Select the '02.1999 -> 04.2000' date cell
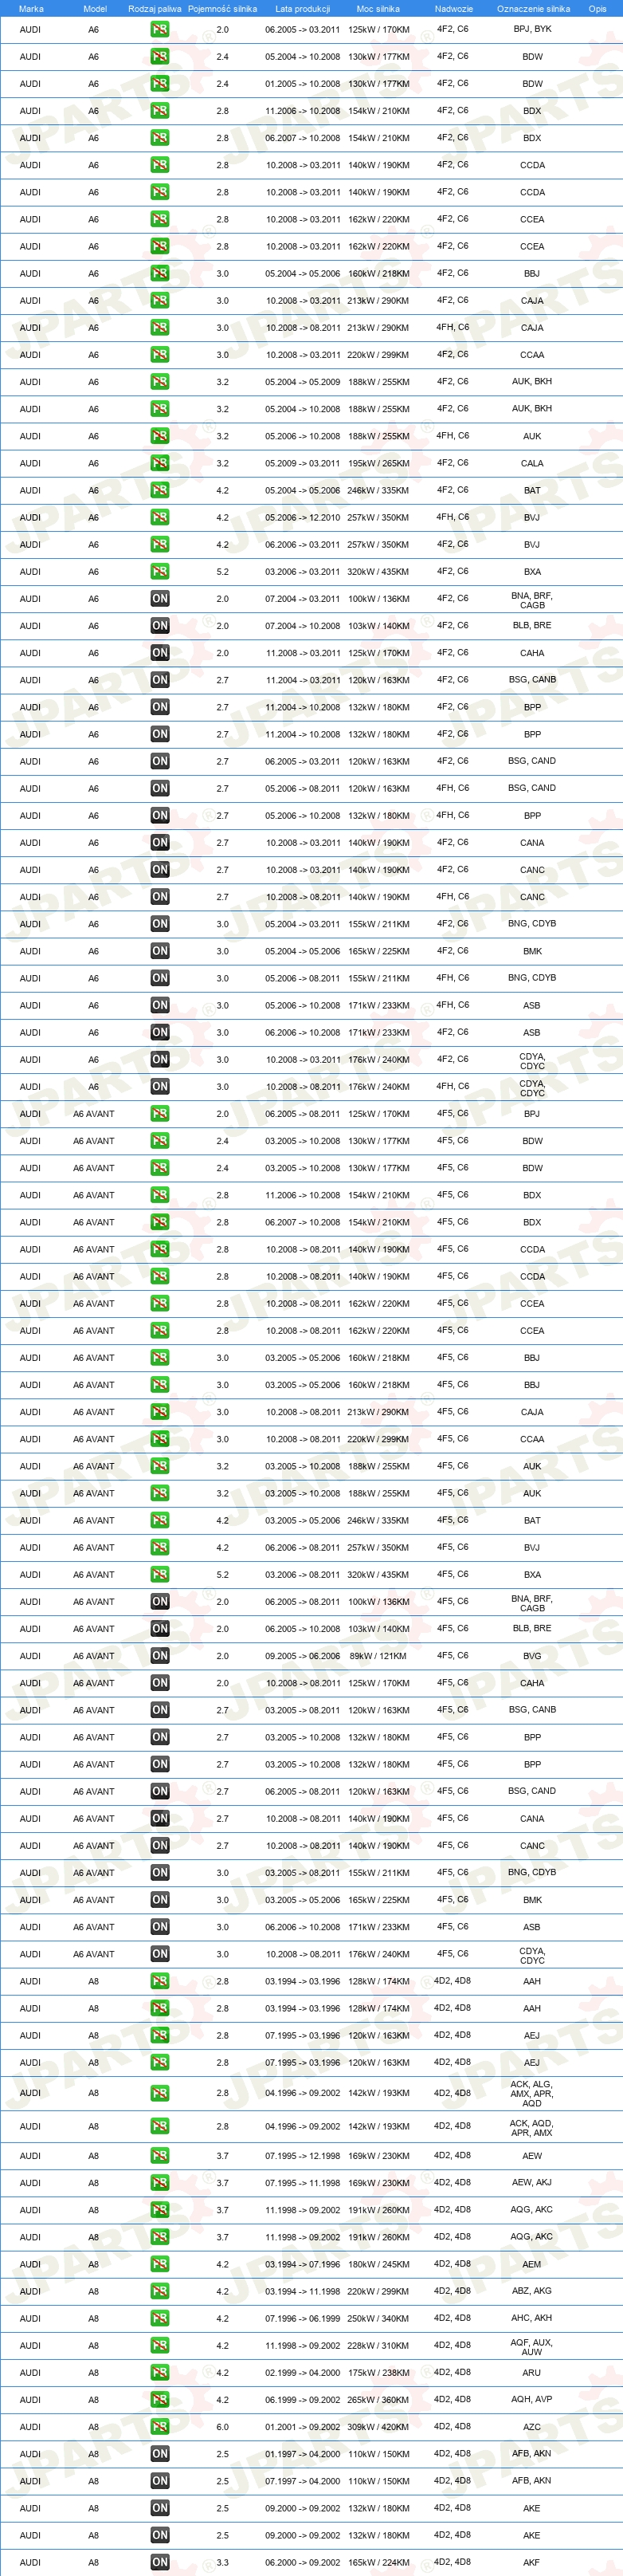Screen dimensions: 623x2576 point(302,2373)
